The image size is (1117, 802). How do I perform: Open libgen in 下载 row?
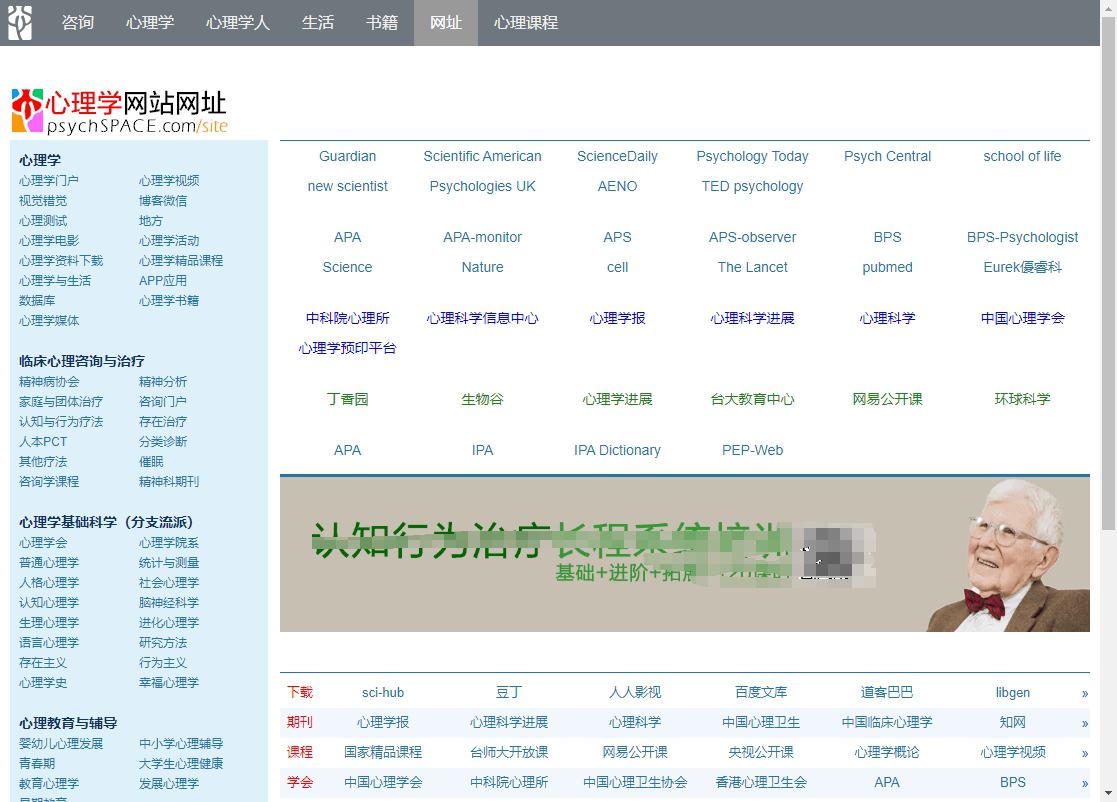point(1012,692)
